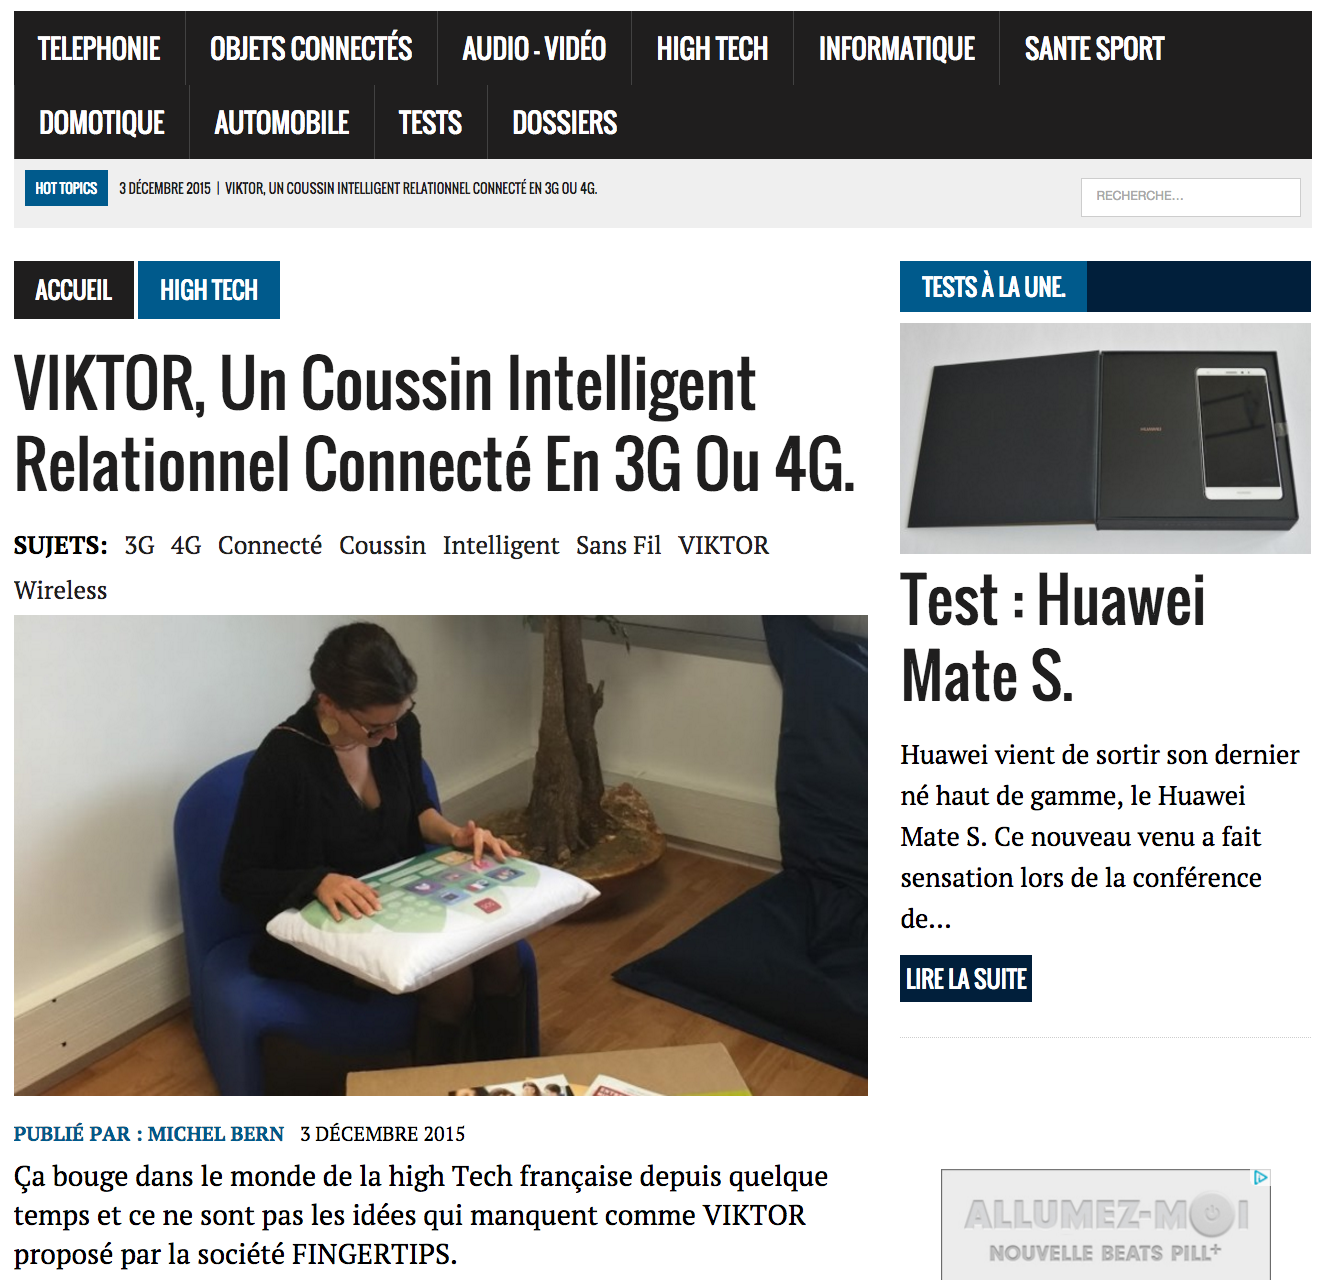Viewport: 1320px width, 1280px height.
Task: Click the RECHERCHE search field
Action: 1190,197
